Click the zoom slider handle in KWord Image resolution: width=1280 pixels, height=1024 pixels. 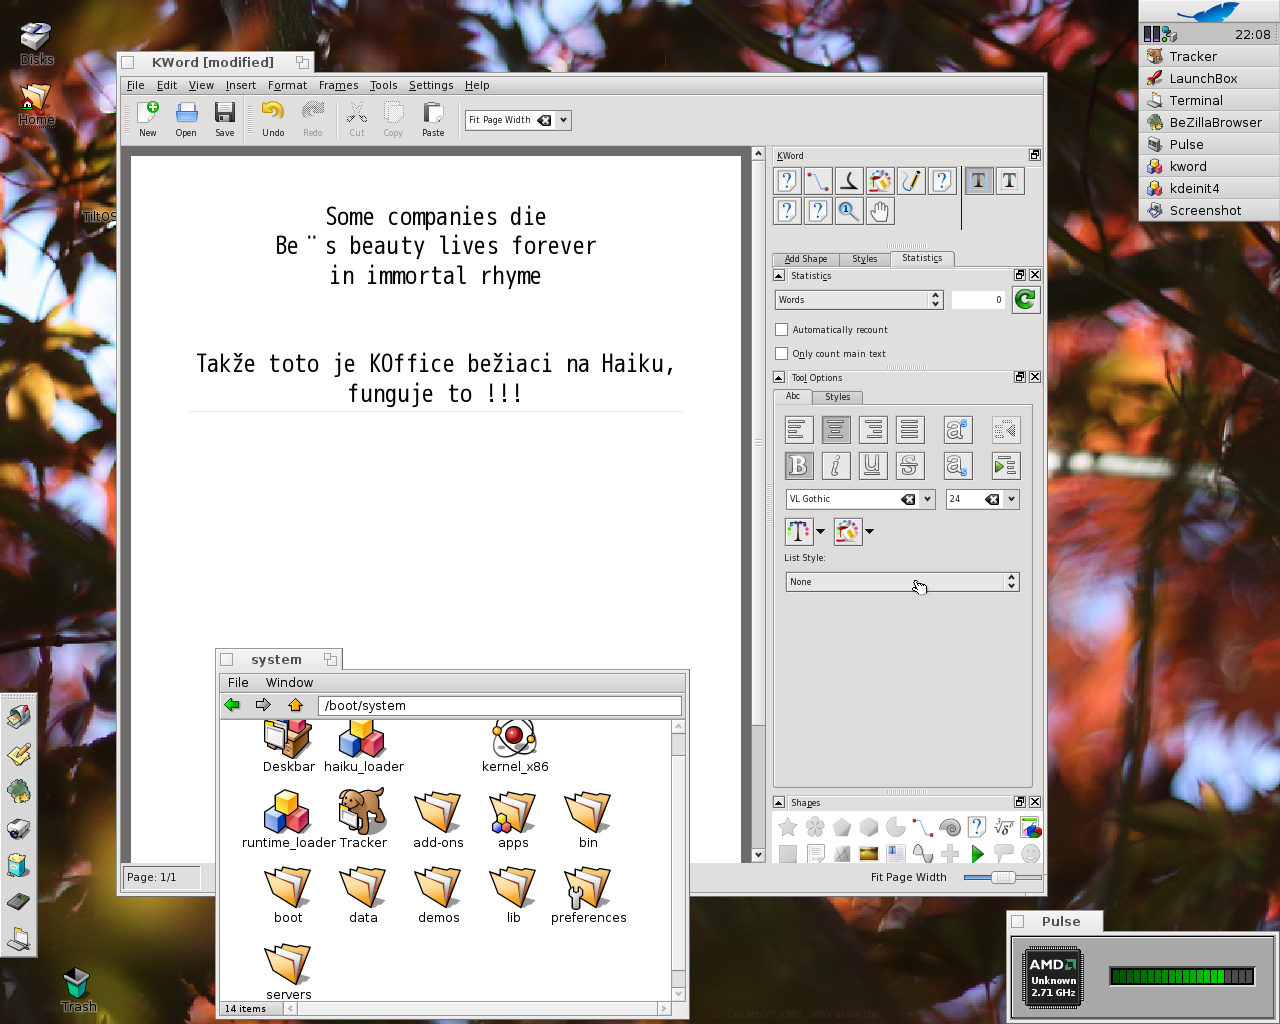point(1003,877)
